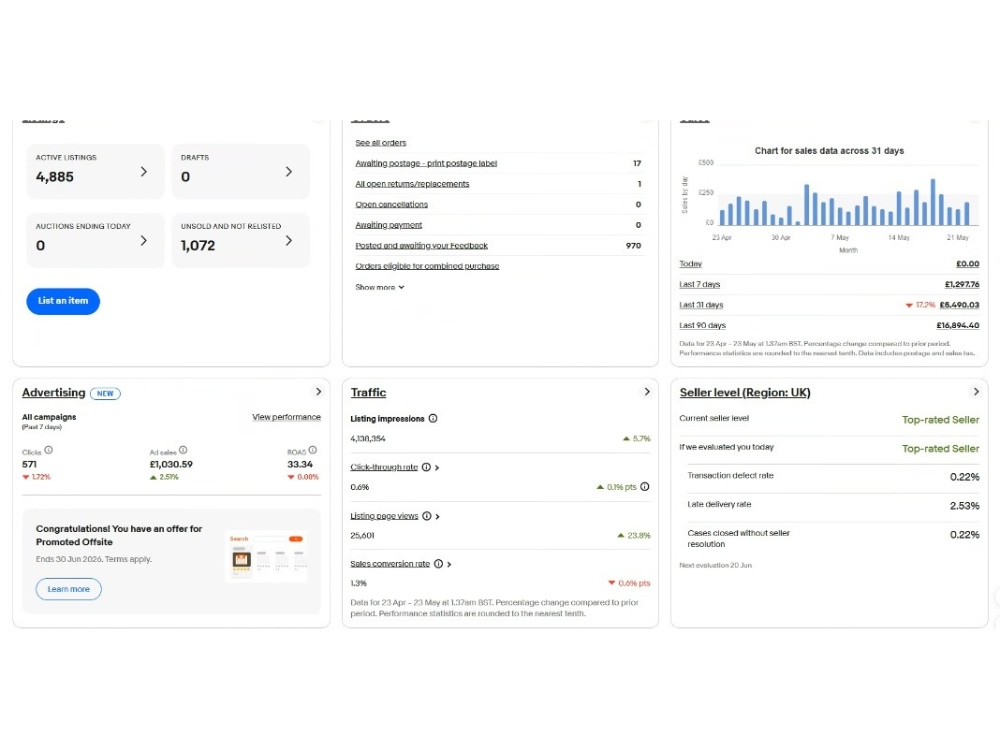Screen dimensions: 1000x750
Task: Click Learn more about Promoted Offsite
Action: 69,589
